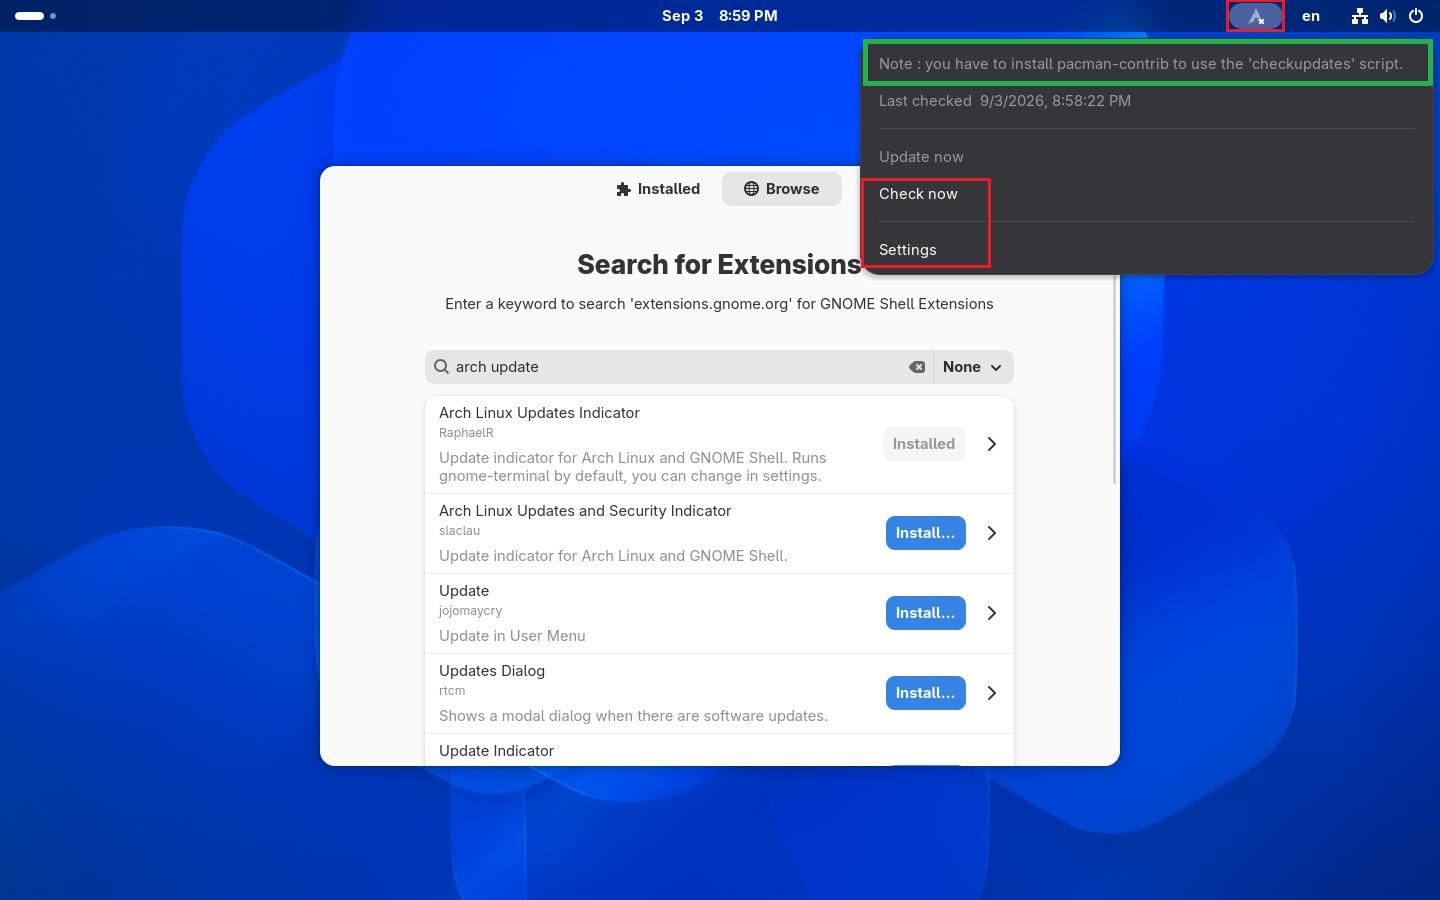The image size is (1440, 900).
Task: Expand Updates Dialog extension details
Action: [992, 693]
